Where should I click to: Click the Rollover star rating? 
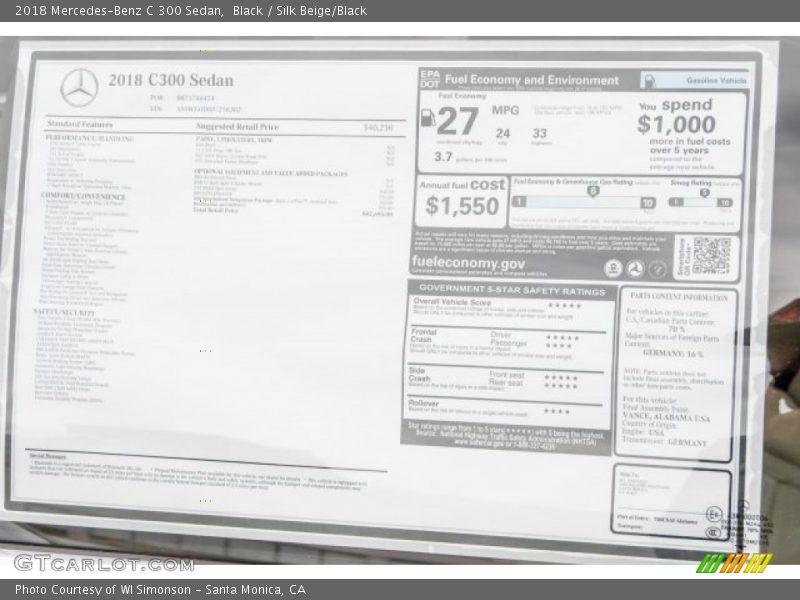coord(557,411)
